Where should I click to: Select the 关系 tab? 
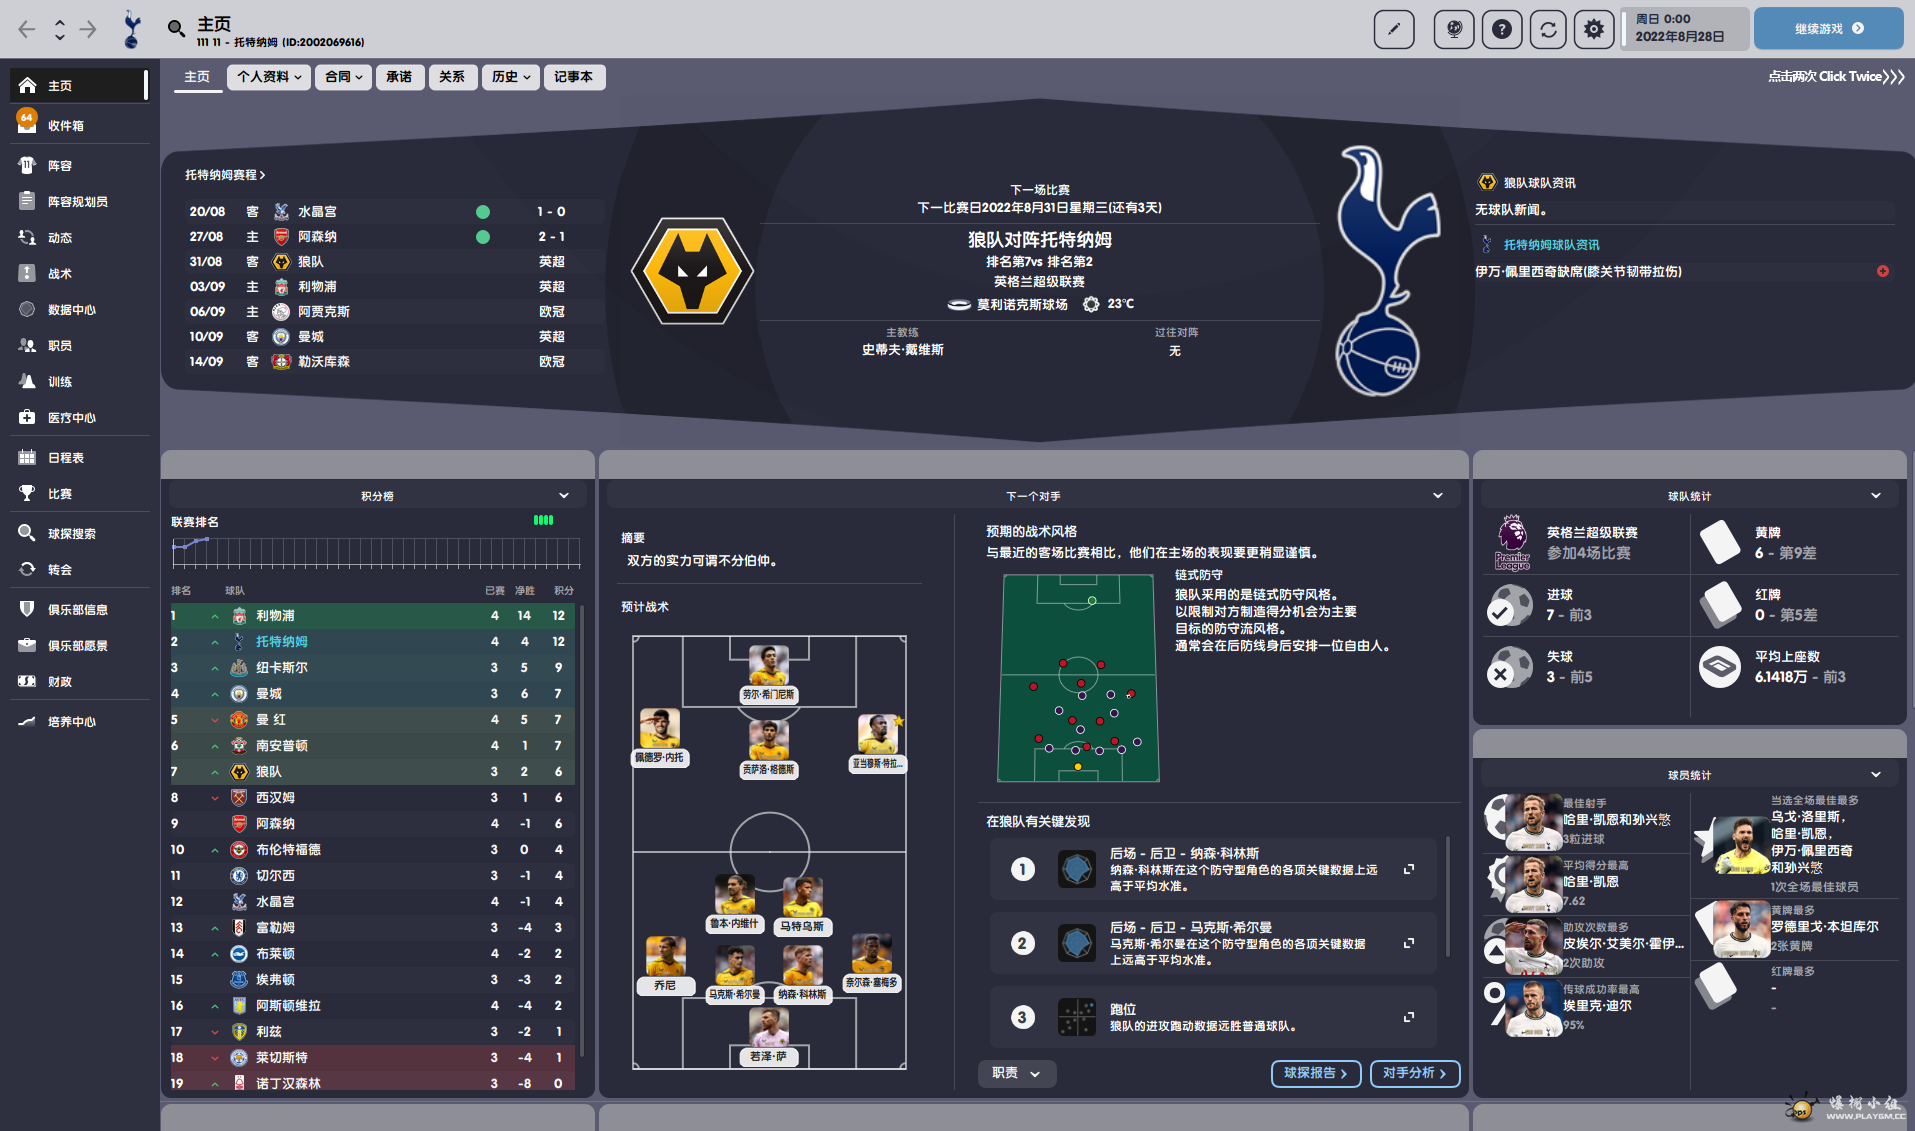coord(452,77)
